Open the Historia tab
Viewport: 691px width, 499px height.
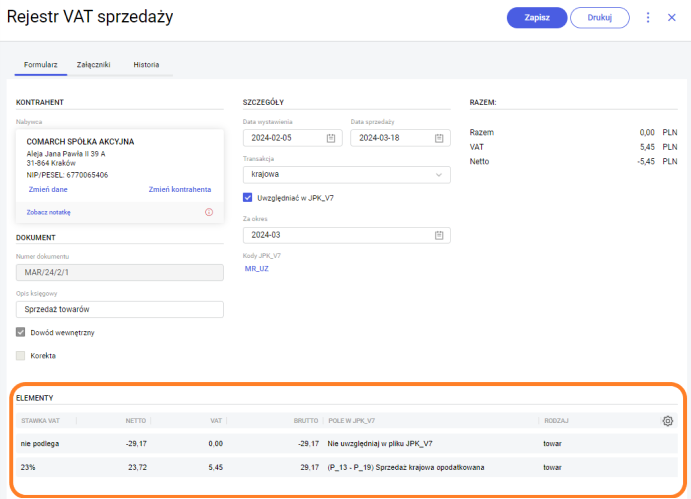click(x=146, y=65)
